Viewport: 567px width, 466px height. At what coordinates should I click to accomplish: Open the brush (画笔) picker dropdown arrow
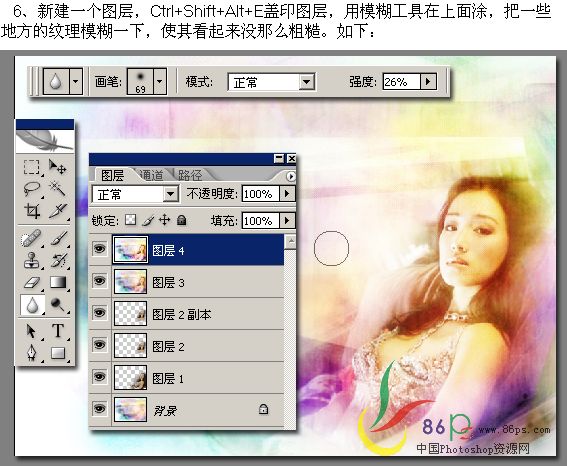pyautogui.click(x=159, y=82)
